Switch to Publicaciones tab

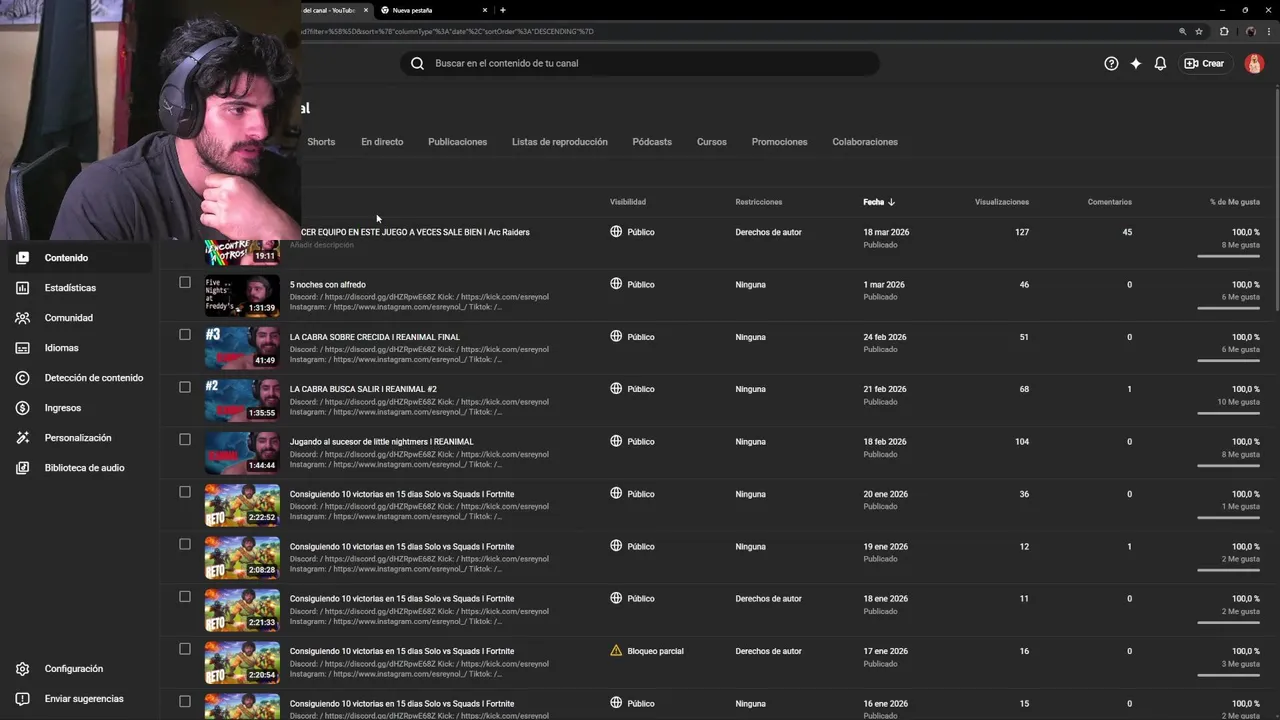[x=457, y=142]
